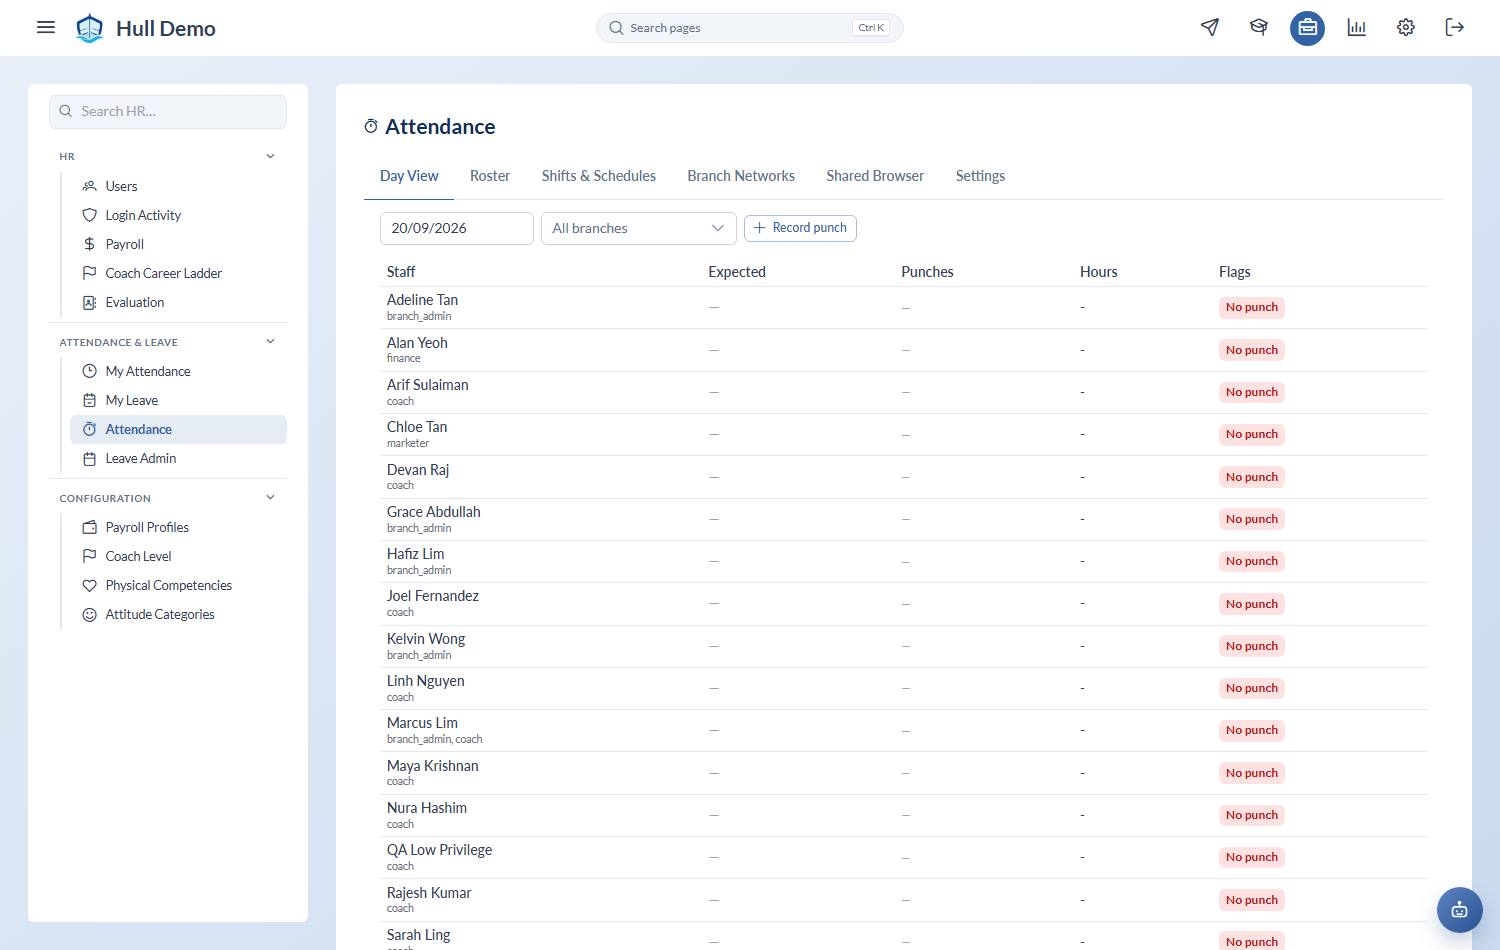Click the Login Activity shield icon

coord(89,215)
